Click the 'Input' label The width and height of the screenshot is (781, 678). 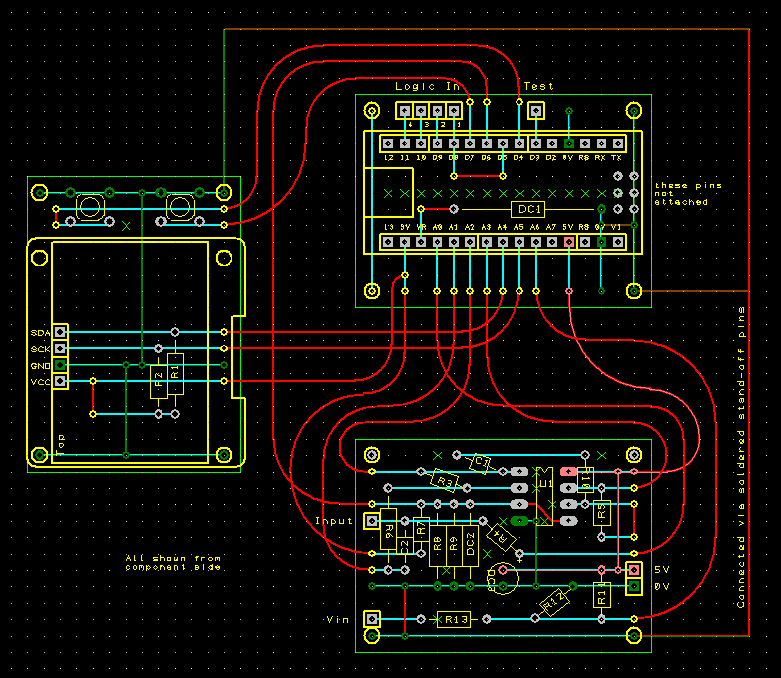point(334,521)
